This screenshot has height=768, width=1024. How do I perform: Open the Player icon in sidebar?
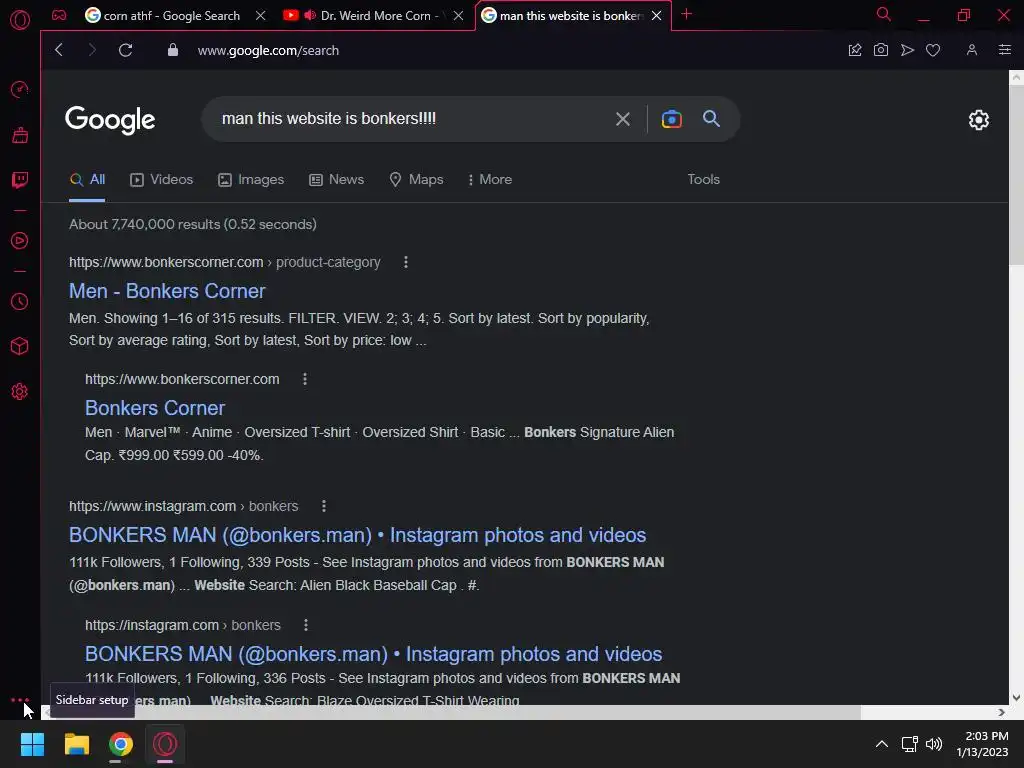(x=20, y=240)
